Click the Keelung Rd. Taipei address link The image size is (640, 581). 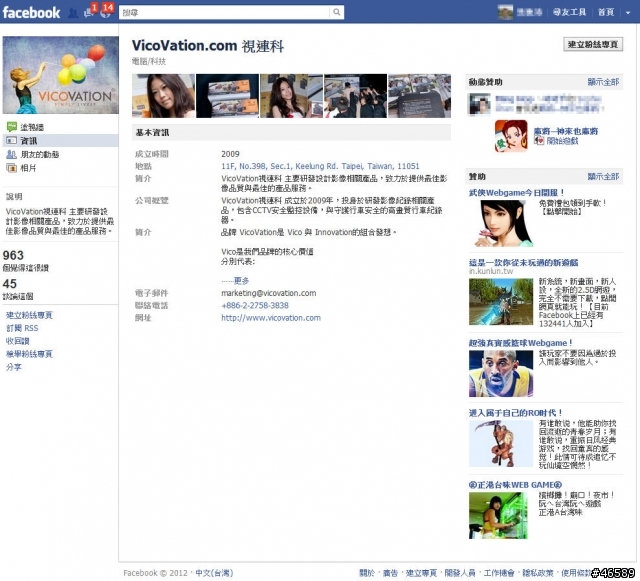coord(320,166)
